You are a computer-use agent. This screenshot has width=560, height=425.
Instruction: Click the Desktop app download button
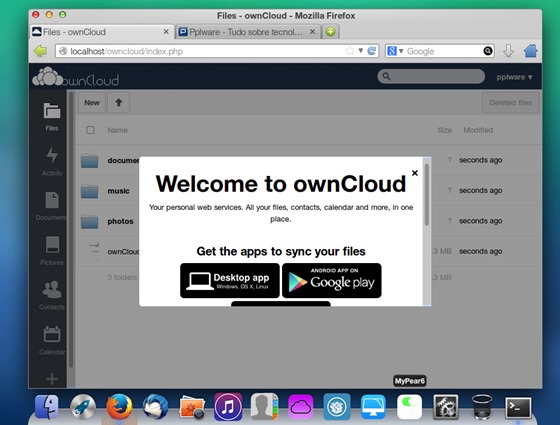230,281
